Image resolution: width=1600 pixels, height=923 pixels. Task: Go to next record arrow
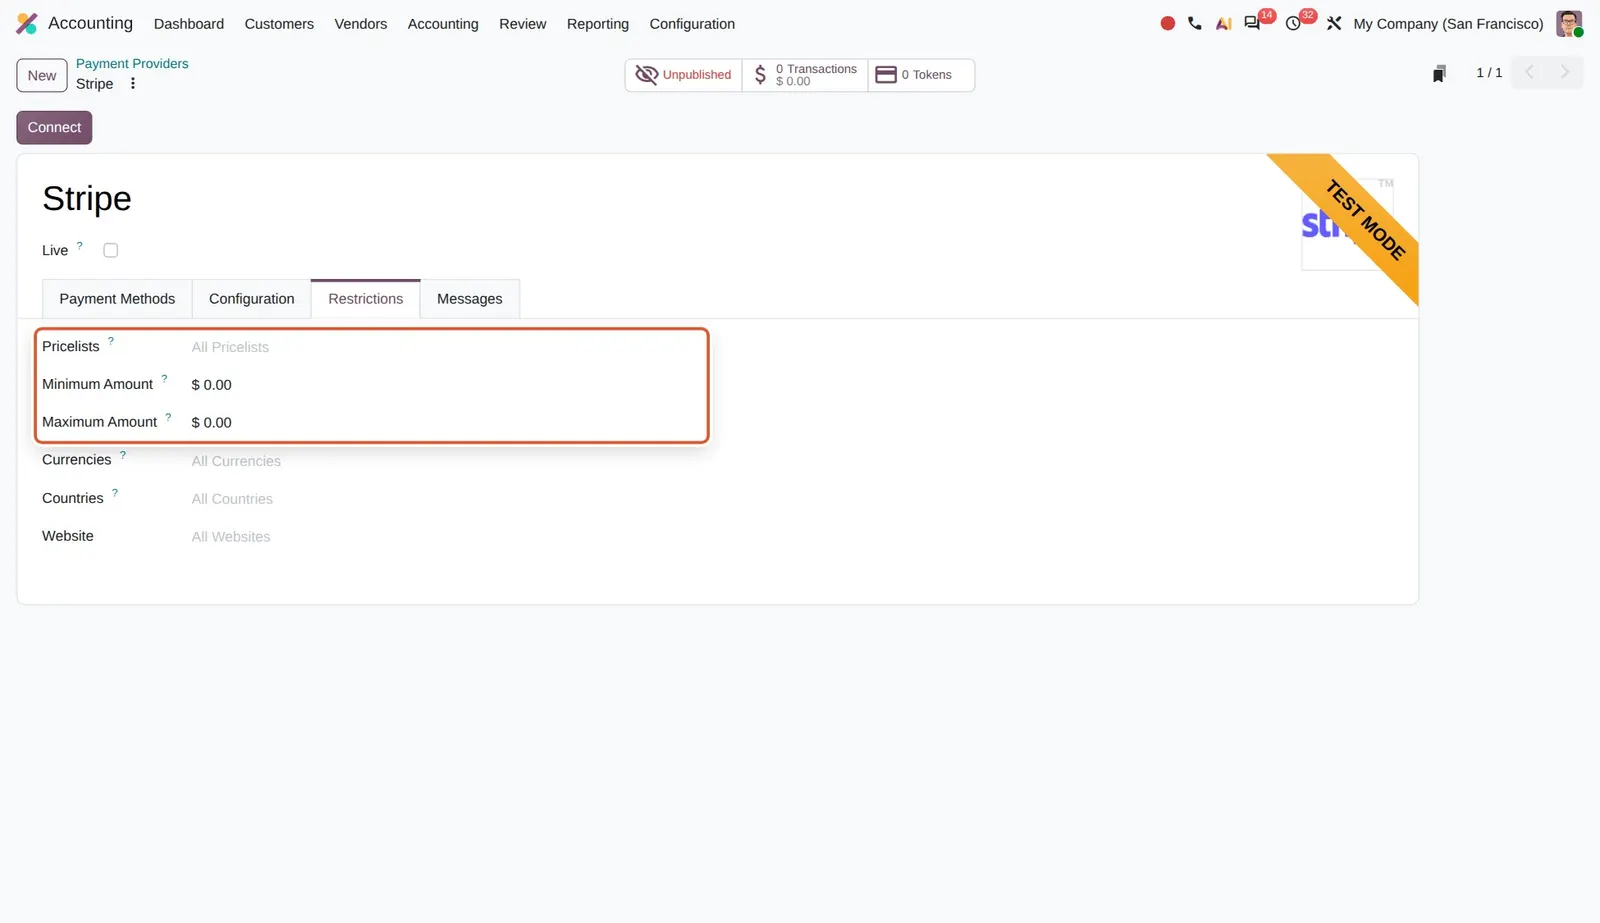tap(1565, 72)
